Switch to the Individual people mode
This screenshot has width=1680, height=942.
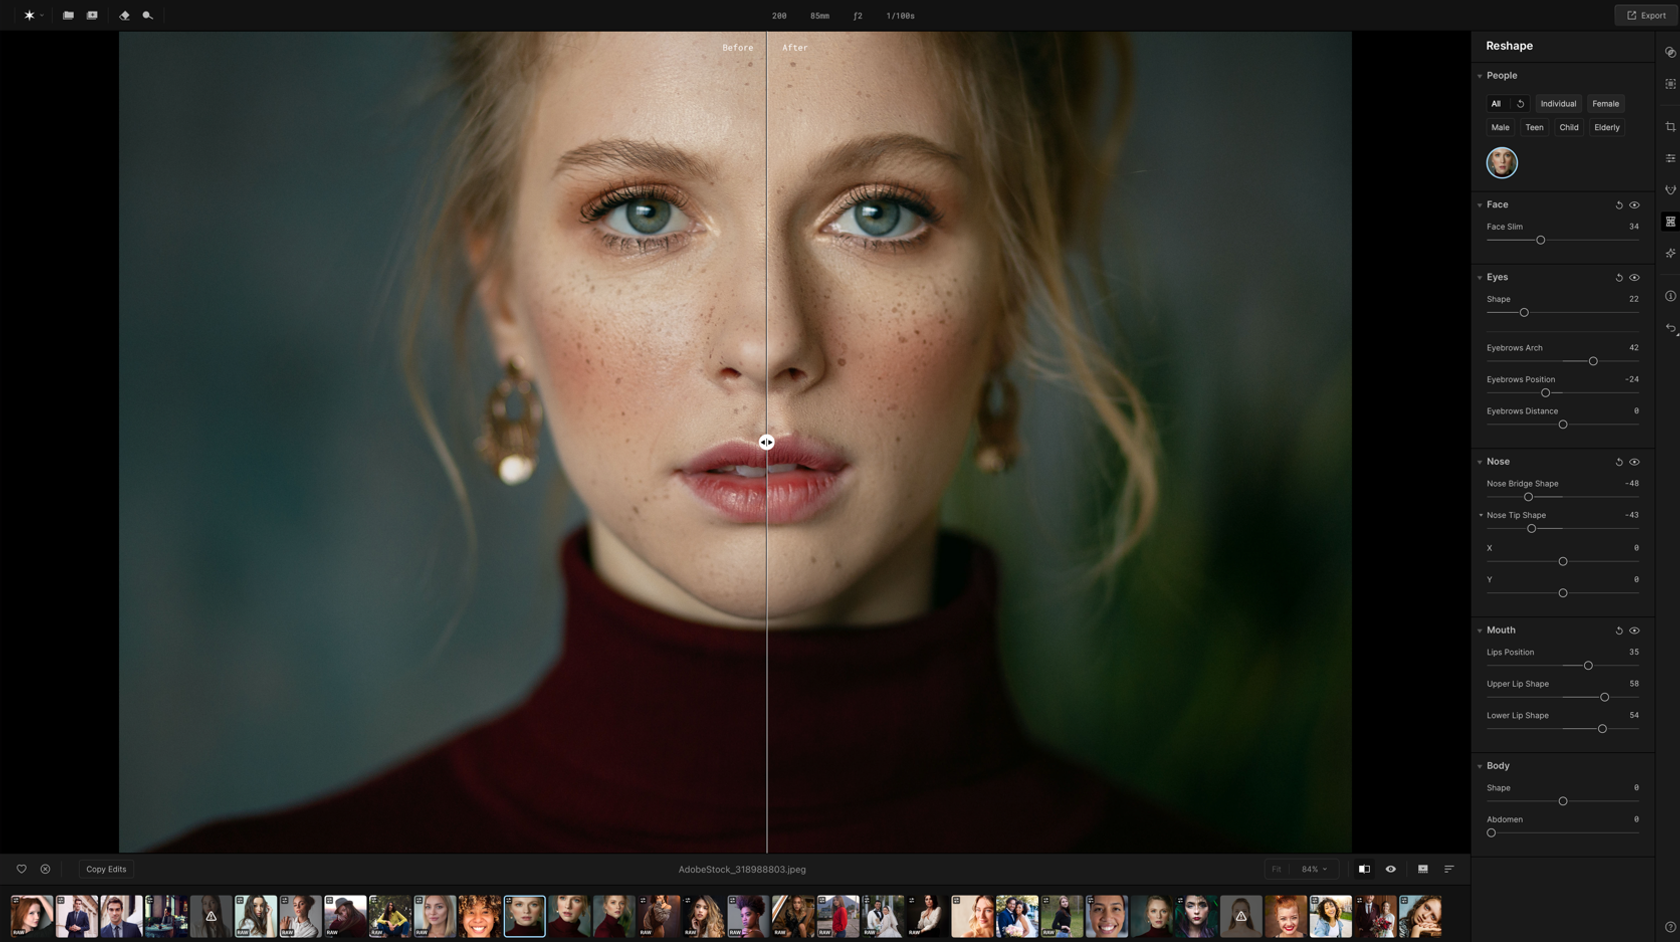coord(1558,103)
